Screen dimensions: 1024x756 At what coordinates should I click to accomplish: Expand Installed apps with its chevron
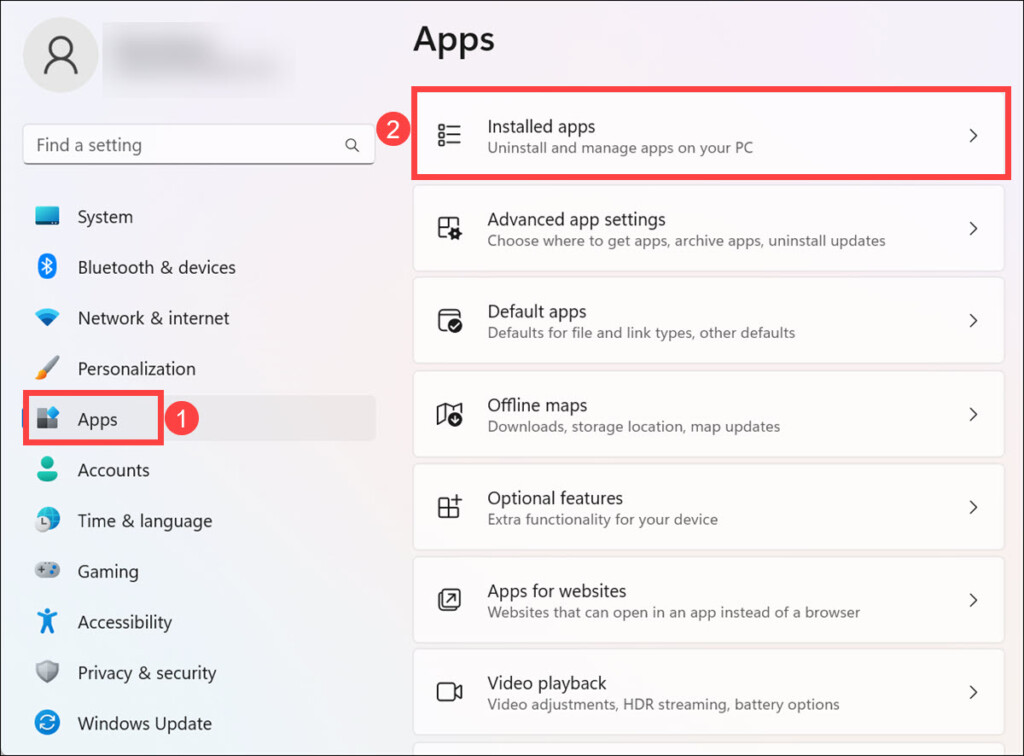973,136
